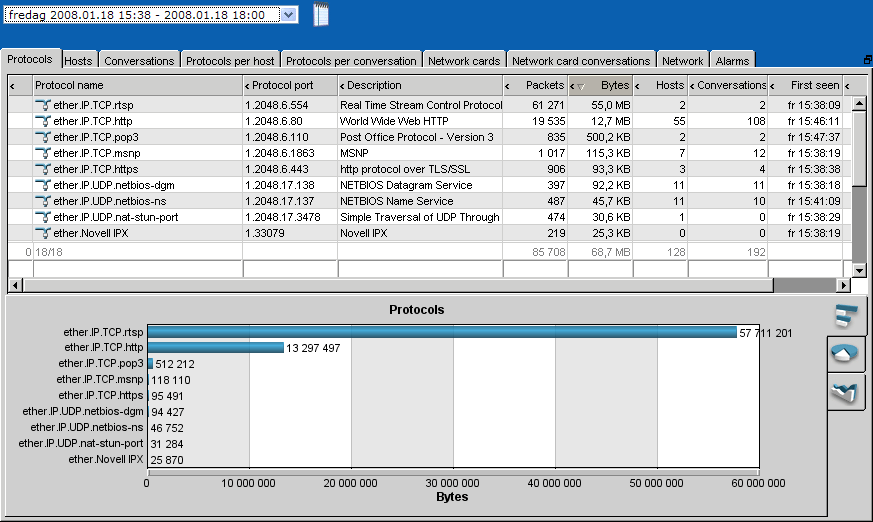The height and width of the screenshot is (522, 873).
Task: Click protocol icon for ether.IP.TCP.http row
Action: coord(43,121)
